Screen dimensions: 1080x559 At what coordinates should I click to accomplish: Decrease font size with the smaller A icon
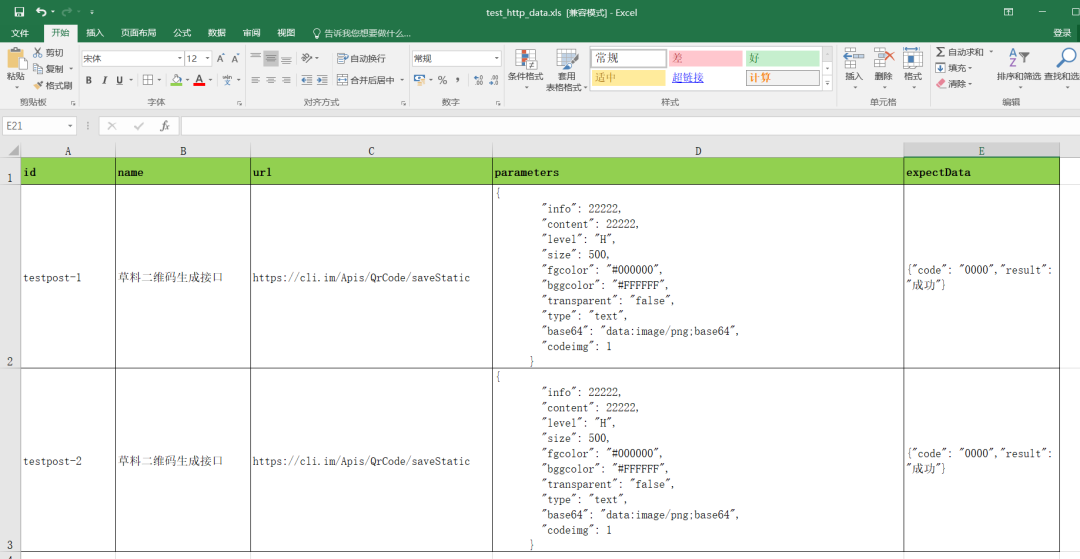(235, 59)
